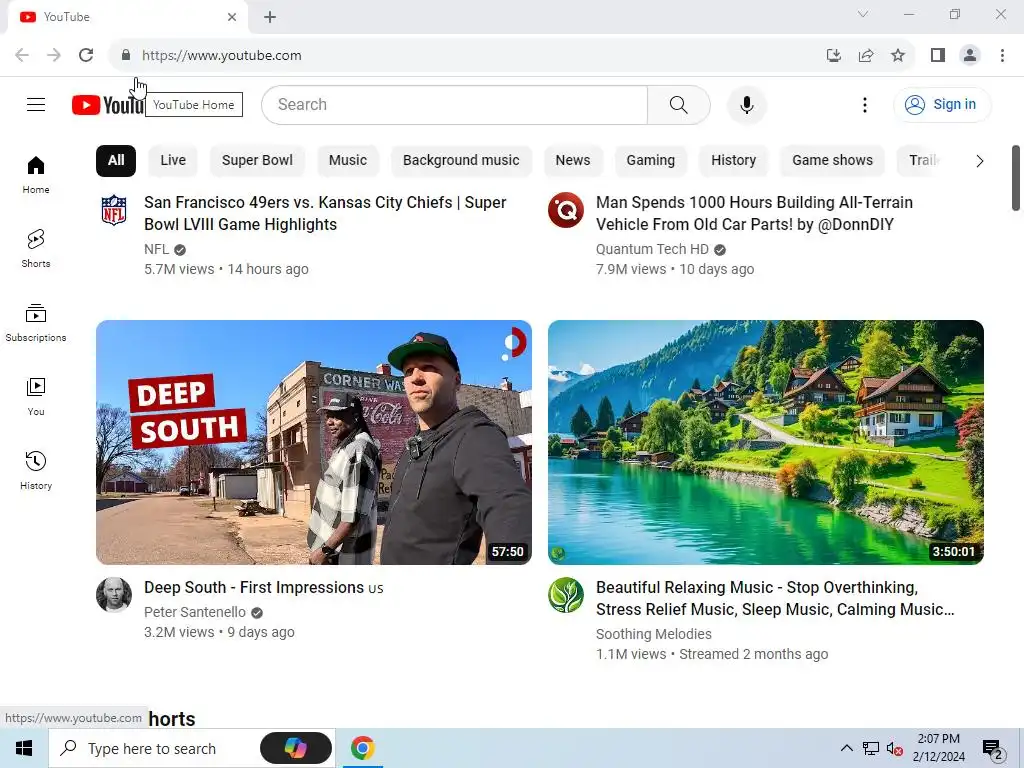Click the YouTube search input field

click(455, 104)
